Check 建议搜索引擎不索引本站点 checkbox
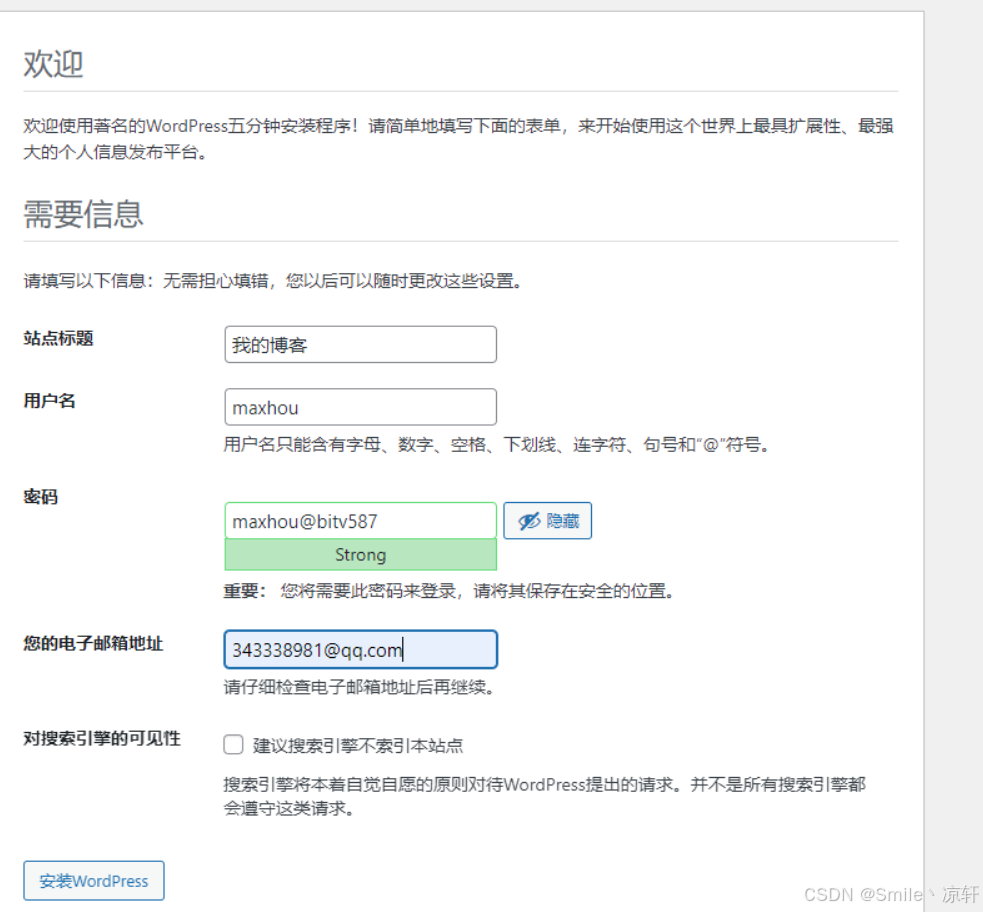The image size is (983, 912). point(233,745)
